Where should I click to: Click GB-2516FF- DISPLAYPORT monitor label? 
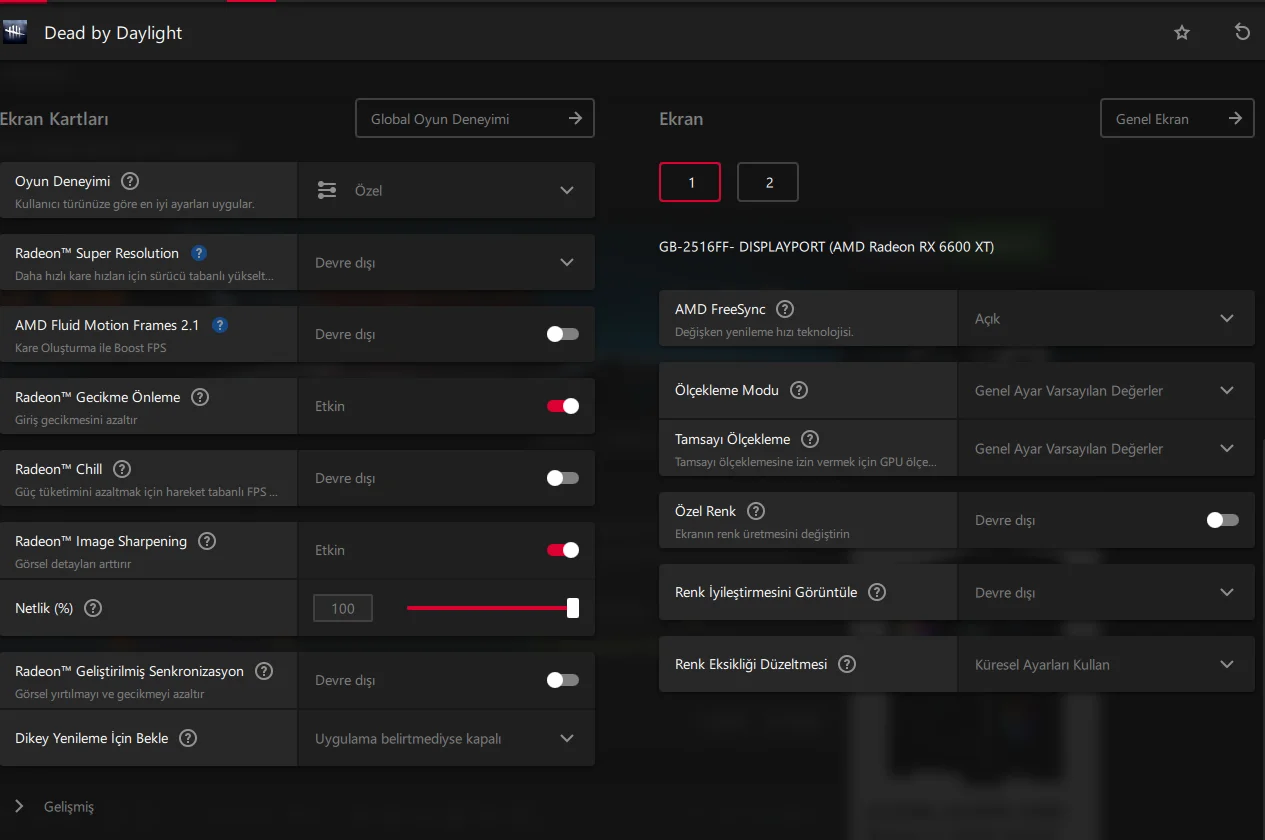coord(827,247)
